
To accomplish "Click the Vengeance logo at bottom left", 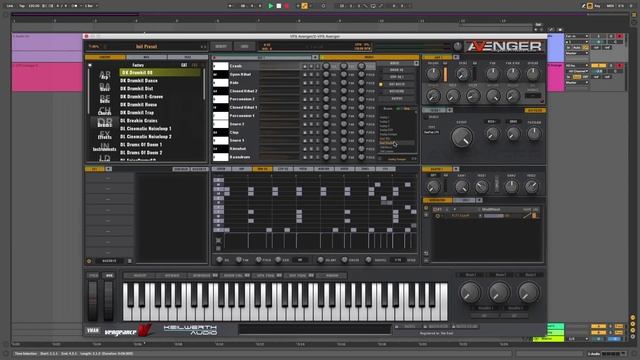I will tap(128, 331).
